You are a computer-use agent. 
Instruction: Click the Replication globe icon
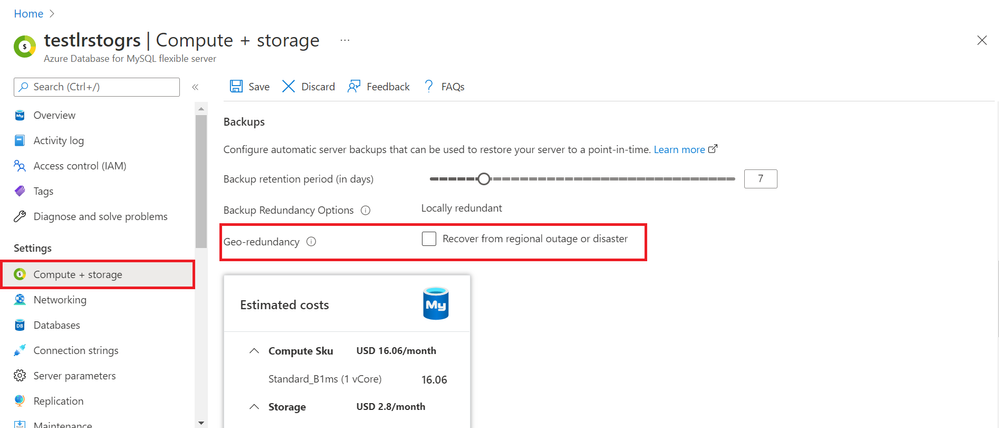coord(20,401)
